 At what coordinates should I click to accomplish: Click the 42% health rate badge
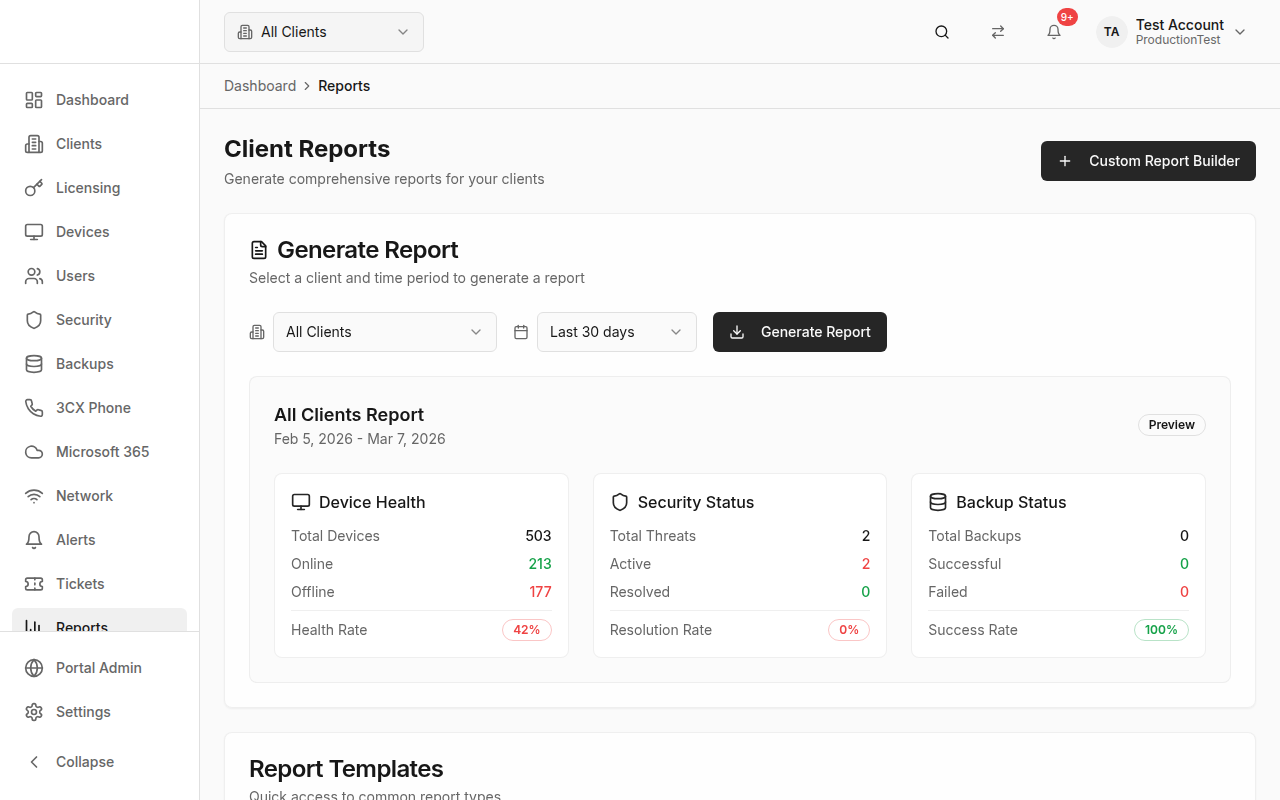[527, 630]
